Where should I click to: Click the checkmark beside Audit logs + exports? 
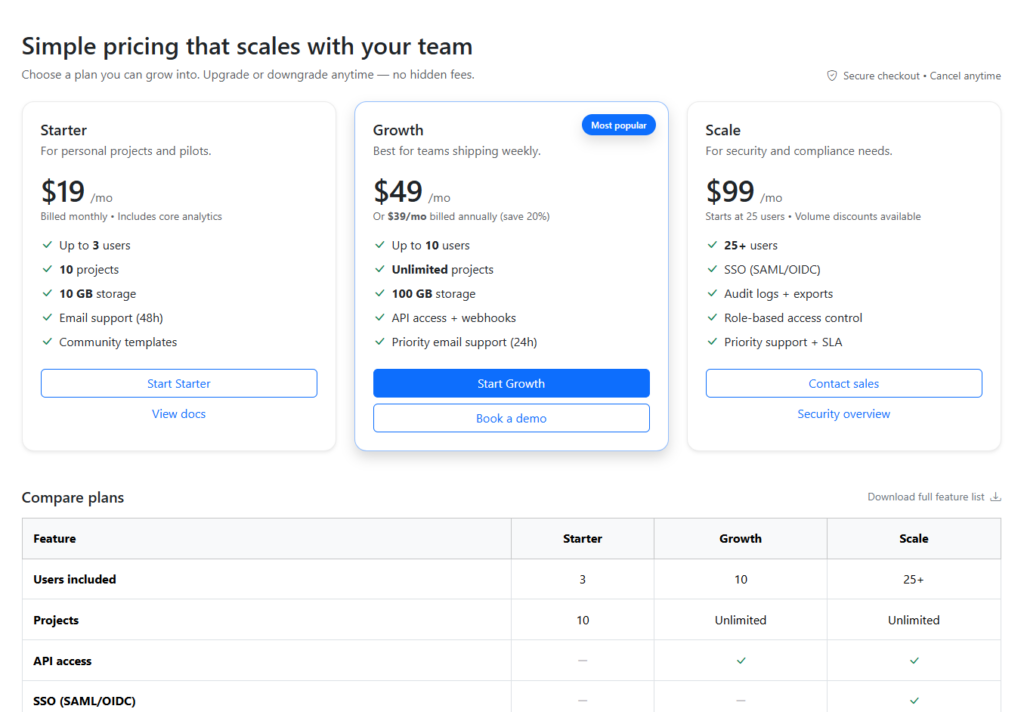(712, 294)
